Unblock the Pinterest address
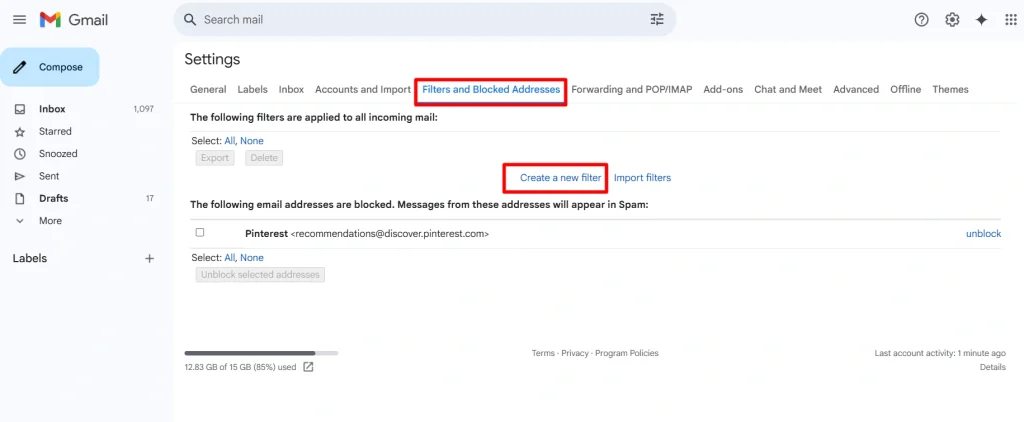The image size is (1024, 422). pyautogui.click(x=982, y=234)
